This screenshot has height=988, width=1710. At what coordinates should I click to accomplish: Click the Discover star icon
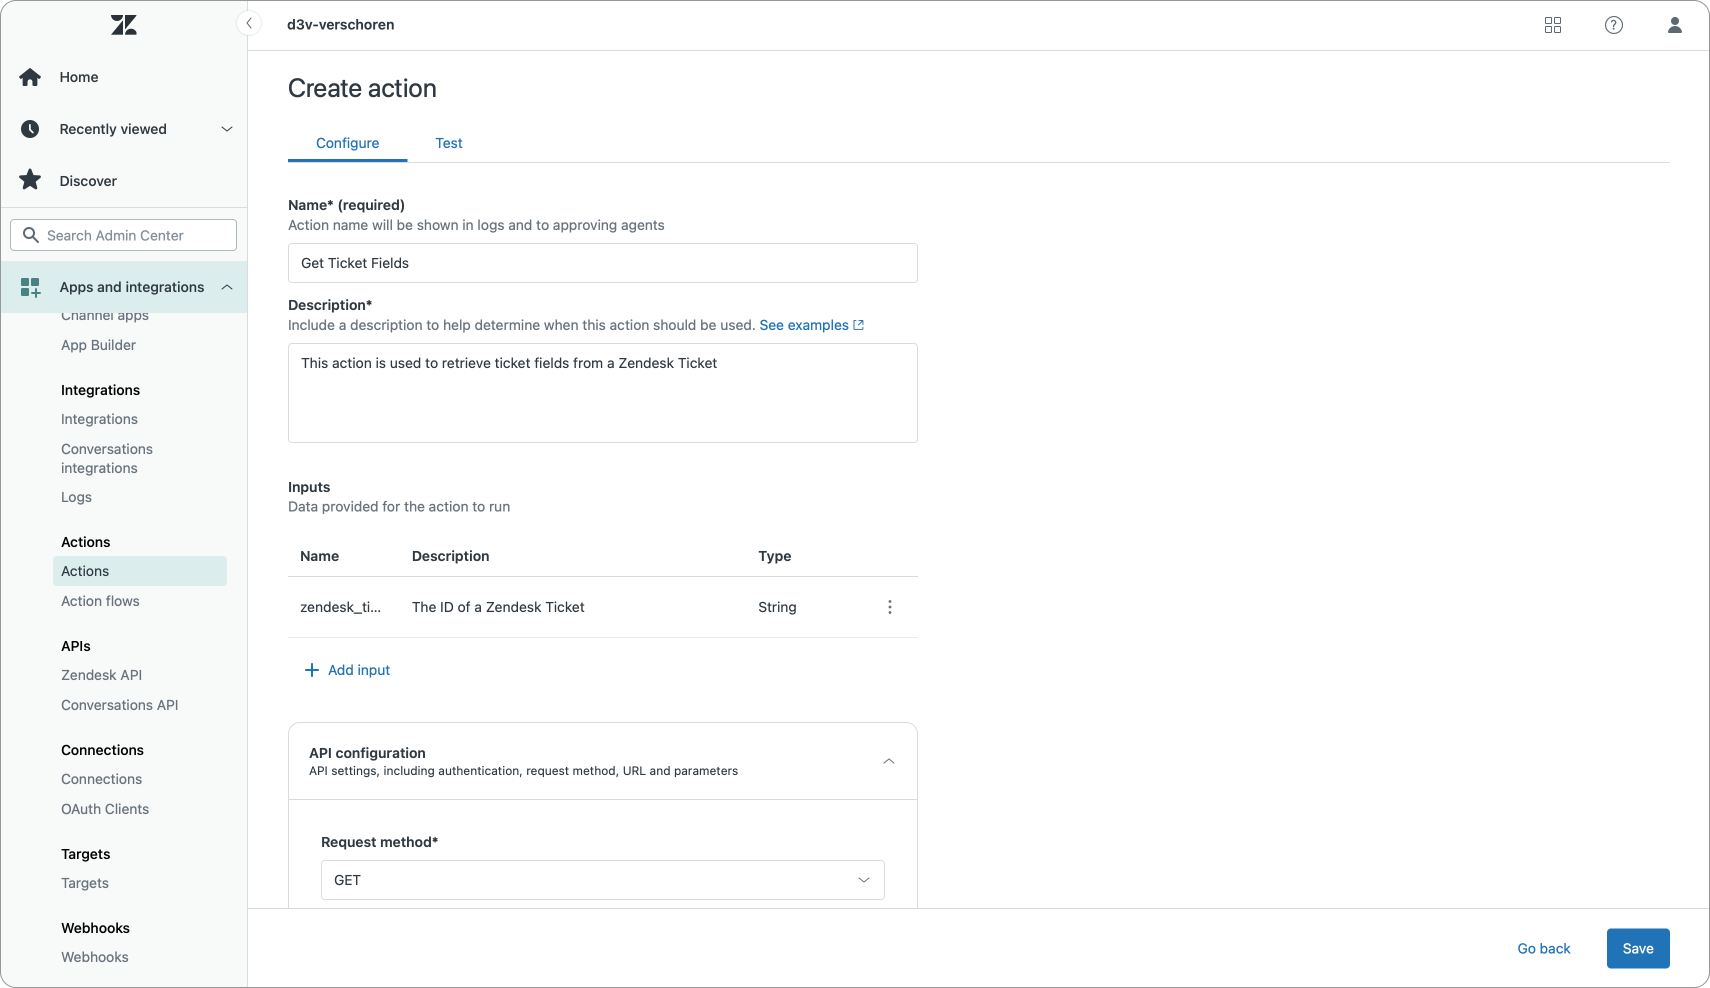pos(31,181)
